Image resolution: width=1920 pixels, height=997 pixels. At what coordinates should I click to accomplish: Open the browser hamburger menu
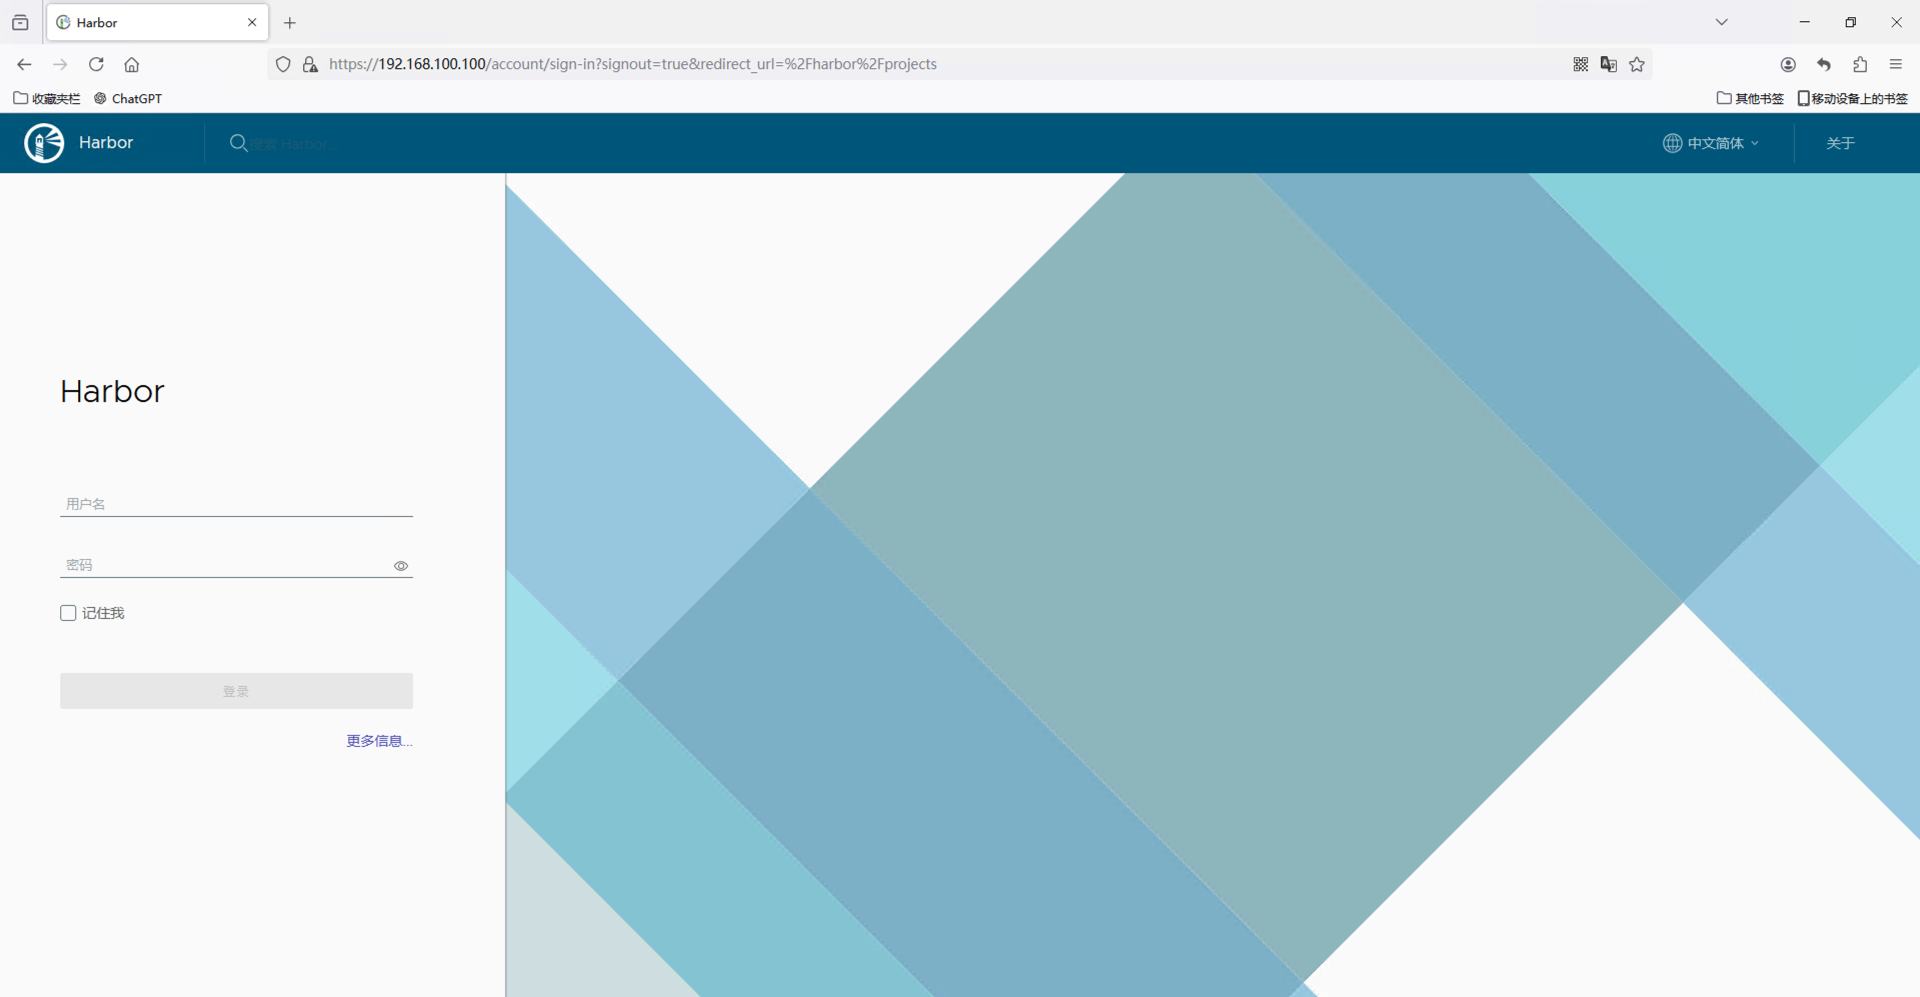1896,64
